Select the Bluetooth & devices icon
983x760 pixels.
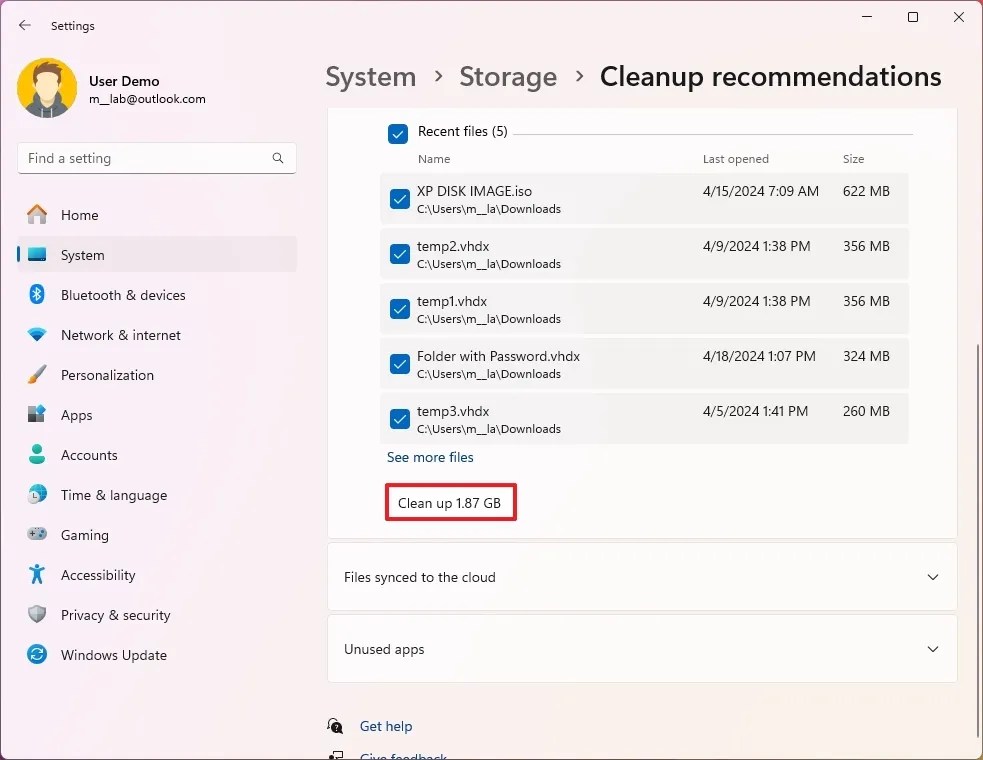coord(37,295)
